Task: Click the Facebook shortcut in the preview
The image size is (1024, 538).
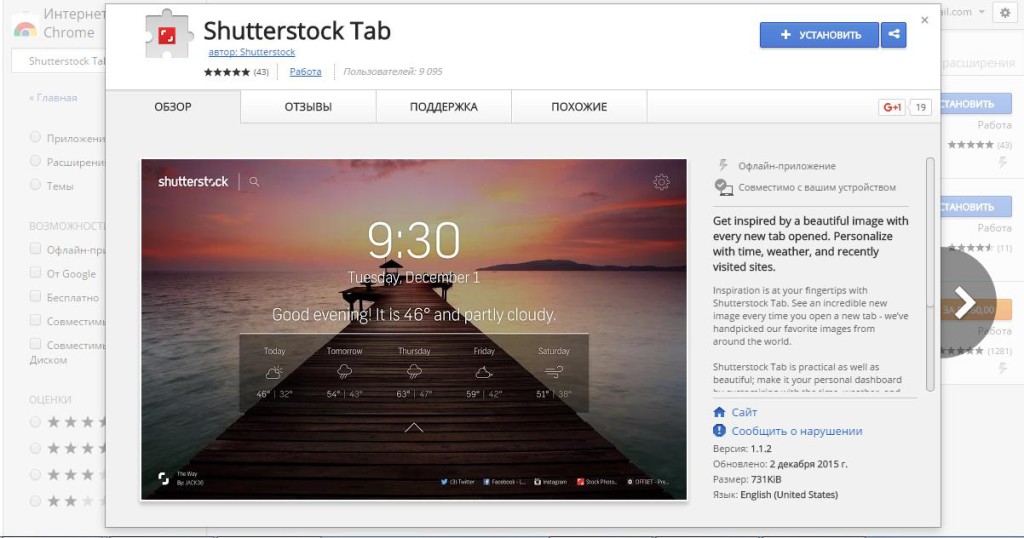Action: (x=504, y=482)
